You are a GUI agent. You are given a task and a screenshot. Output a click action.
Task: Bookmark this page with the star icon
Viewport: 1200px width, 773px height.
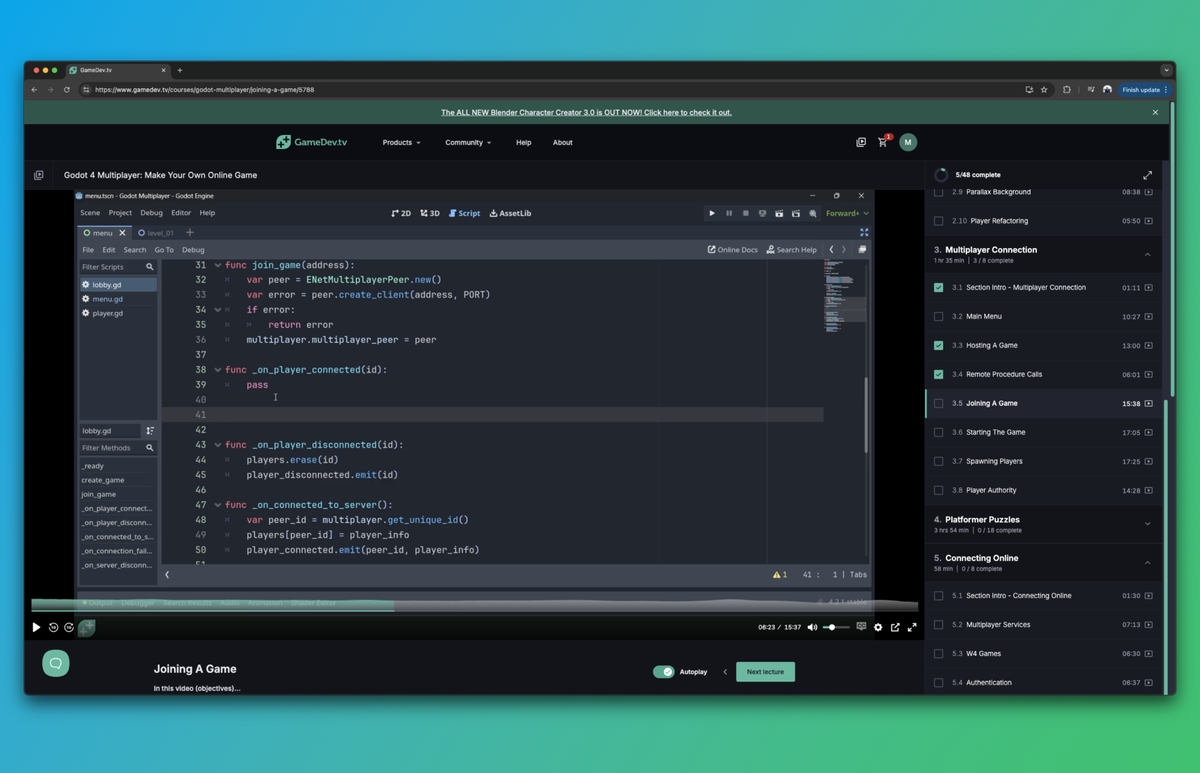point(1044,89)
